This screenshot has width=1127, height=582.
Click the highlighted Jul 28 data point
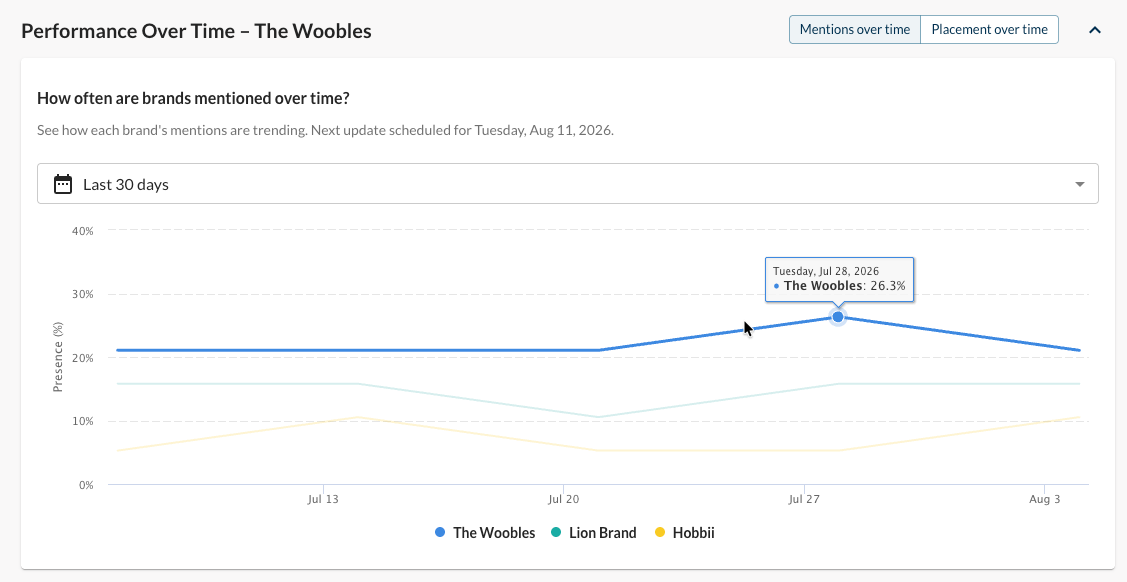[x=837, y=317]
